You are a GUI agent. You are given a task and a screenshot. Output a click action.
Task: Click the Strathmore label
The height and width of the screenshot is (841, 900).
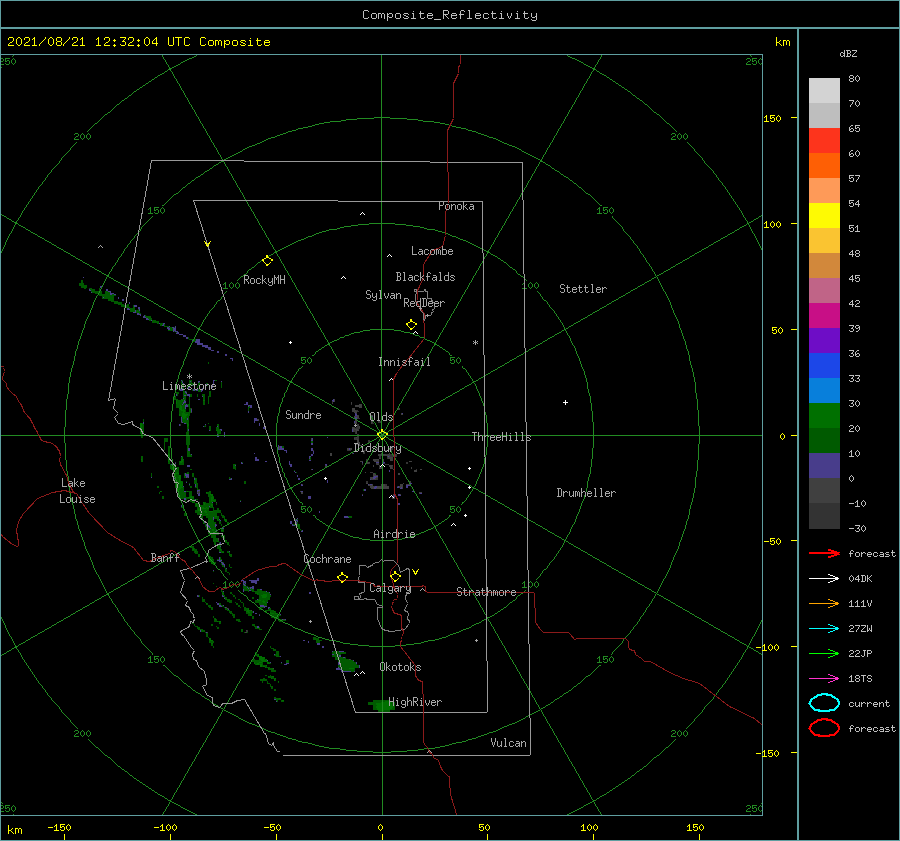[486, 592]
